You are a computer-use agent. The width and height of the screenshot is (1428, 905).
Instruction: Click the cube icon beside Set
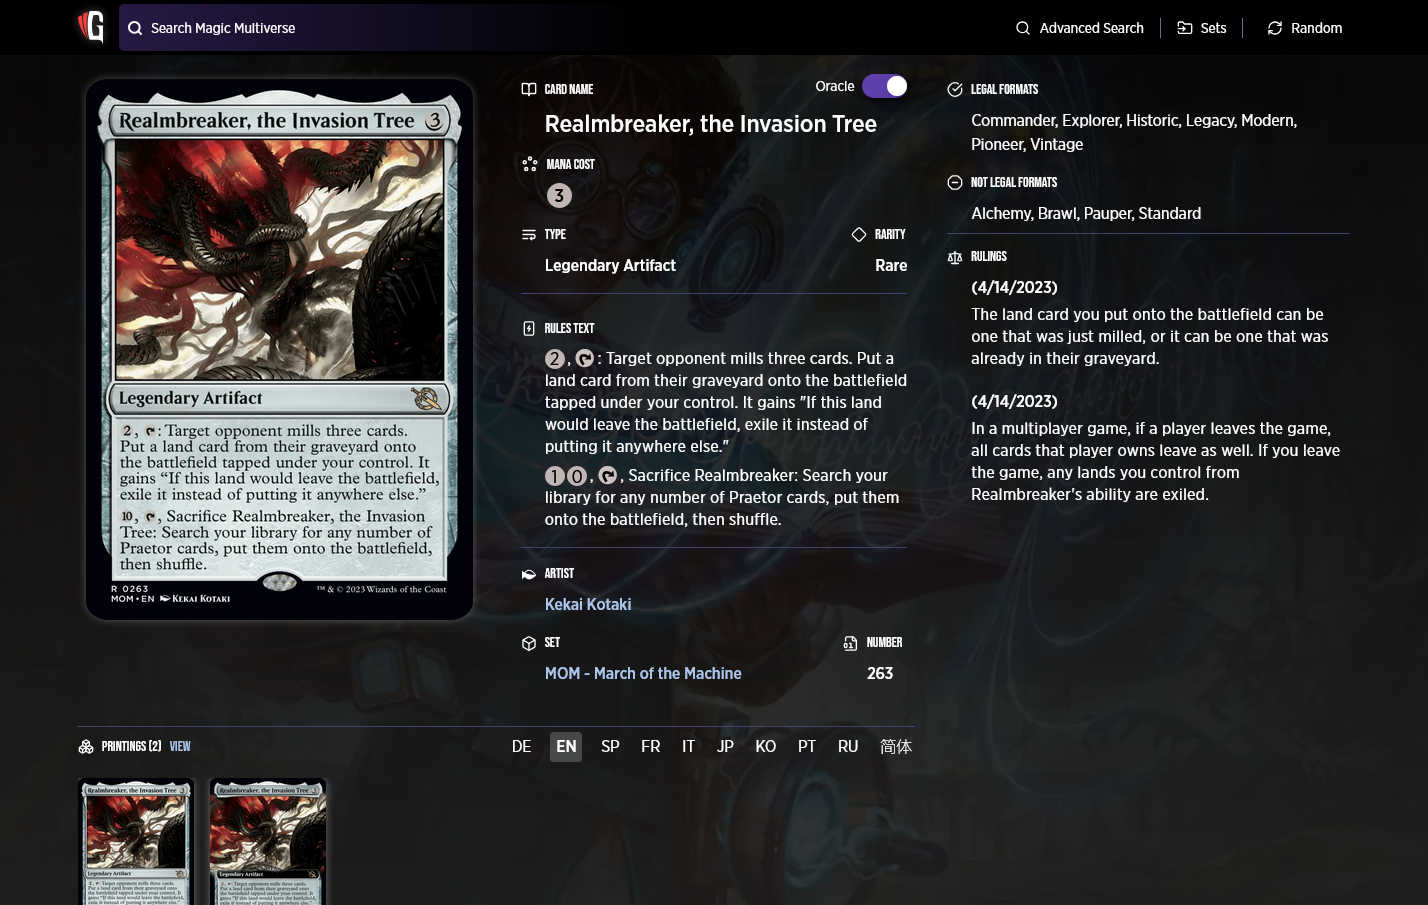click(528, 643)
